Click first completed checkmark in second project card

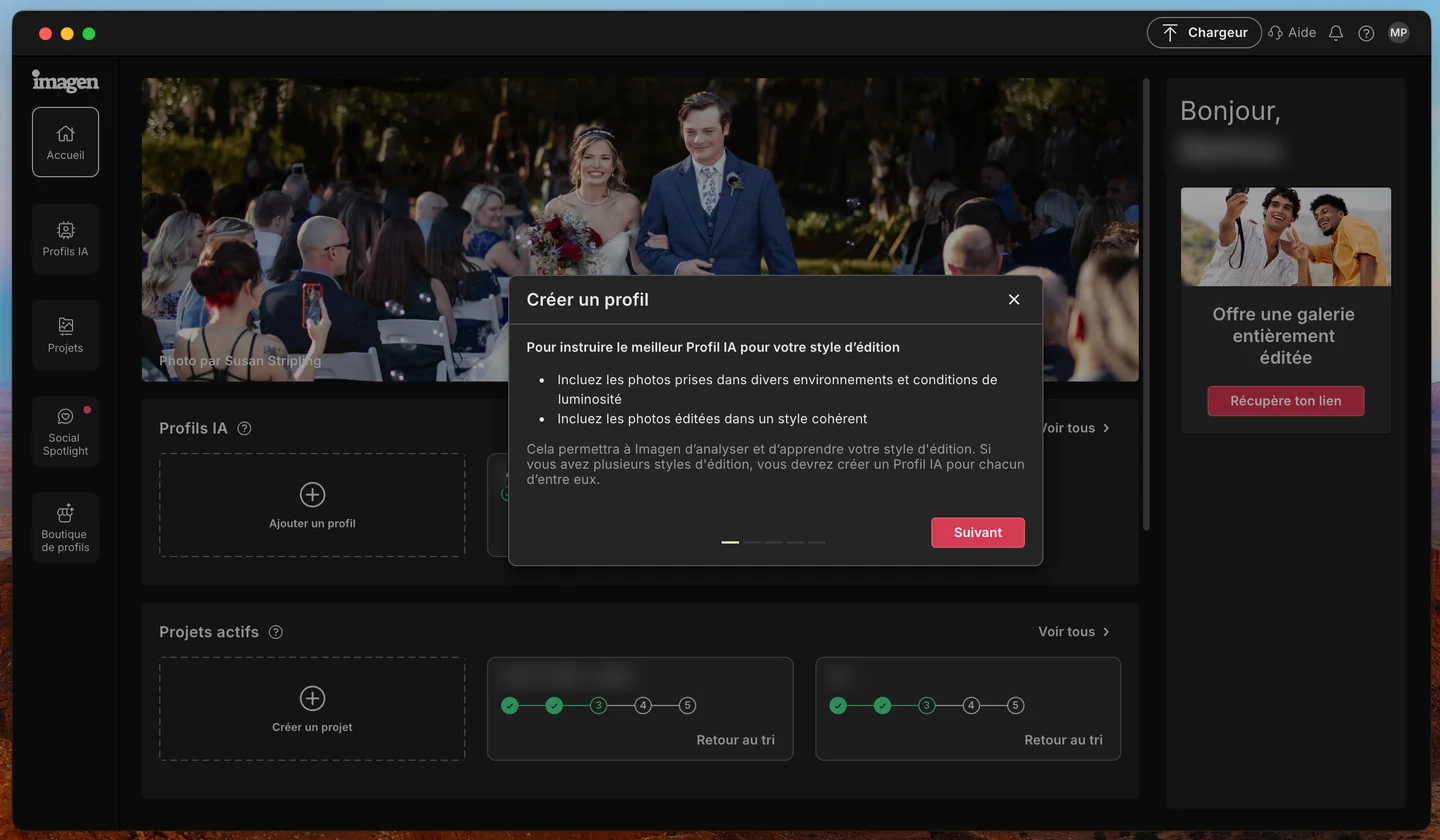(838, 706)
